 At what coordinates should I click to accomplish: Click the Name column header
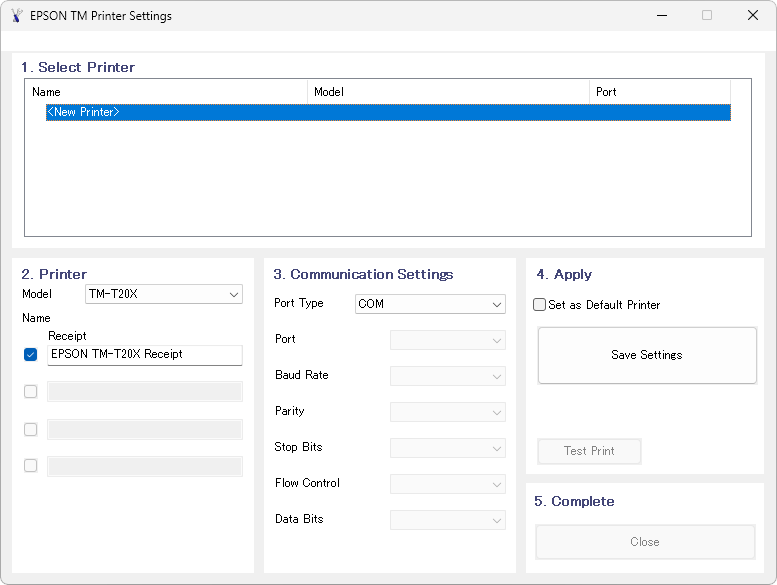pyautogui.click(x=166, y=92)
